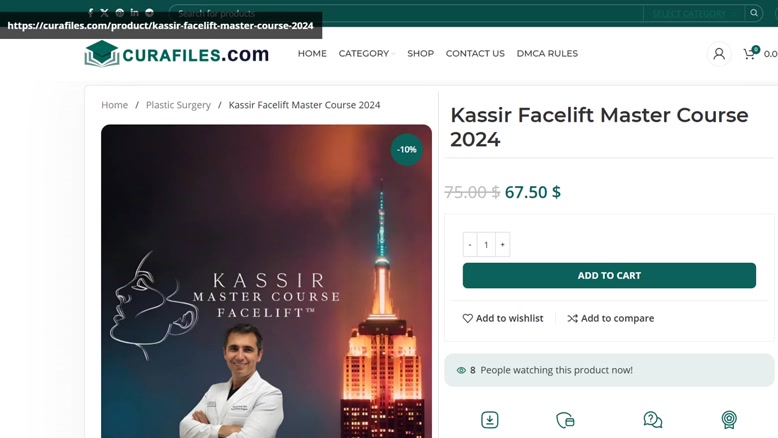The image size is (778, 438).
Task: Open the shopping cart icon
Action: coord(750,53)
